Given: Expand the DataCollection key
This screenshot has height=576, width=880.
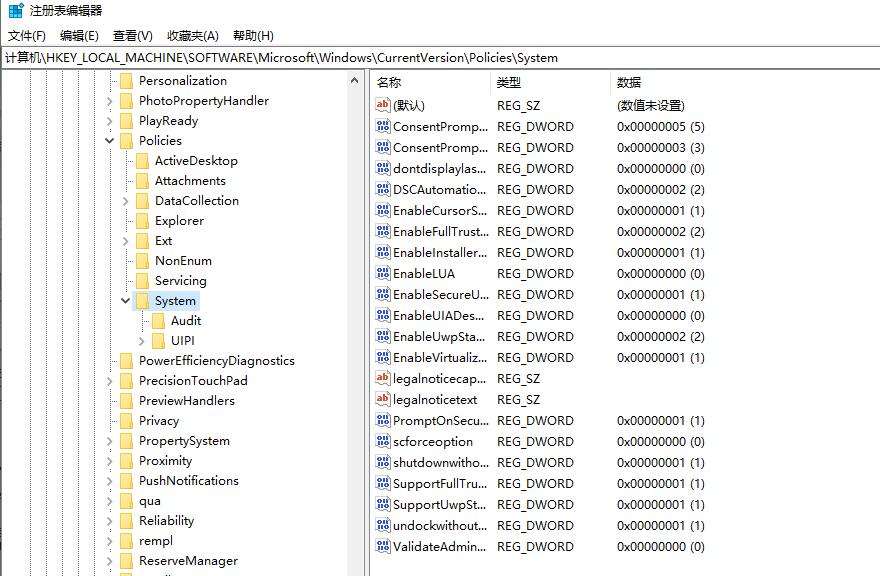Looking at the screenshot, I should point(126,201).
